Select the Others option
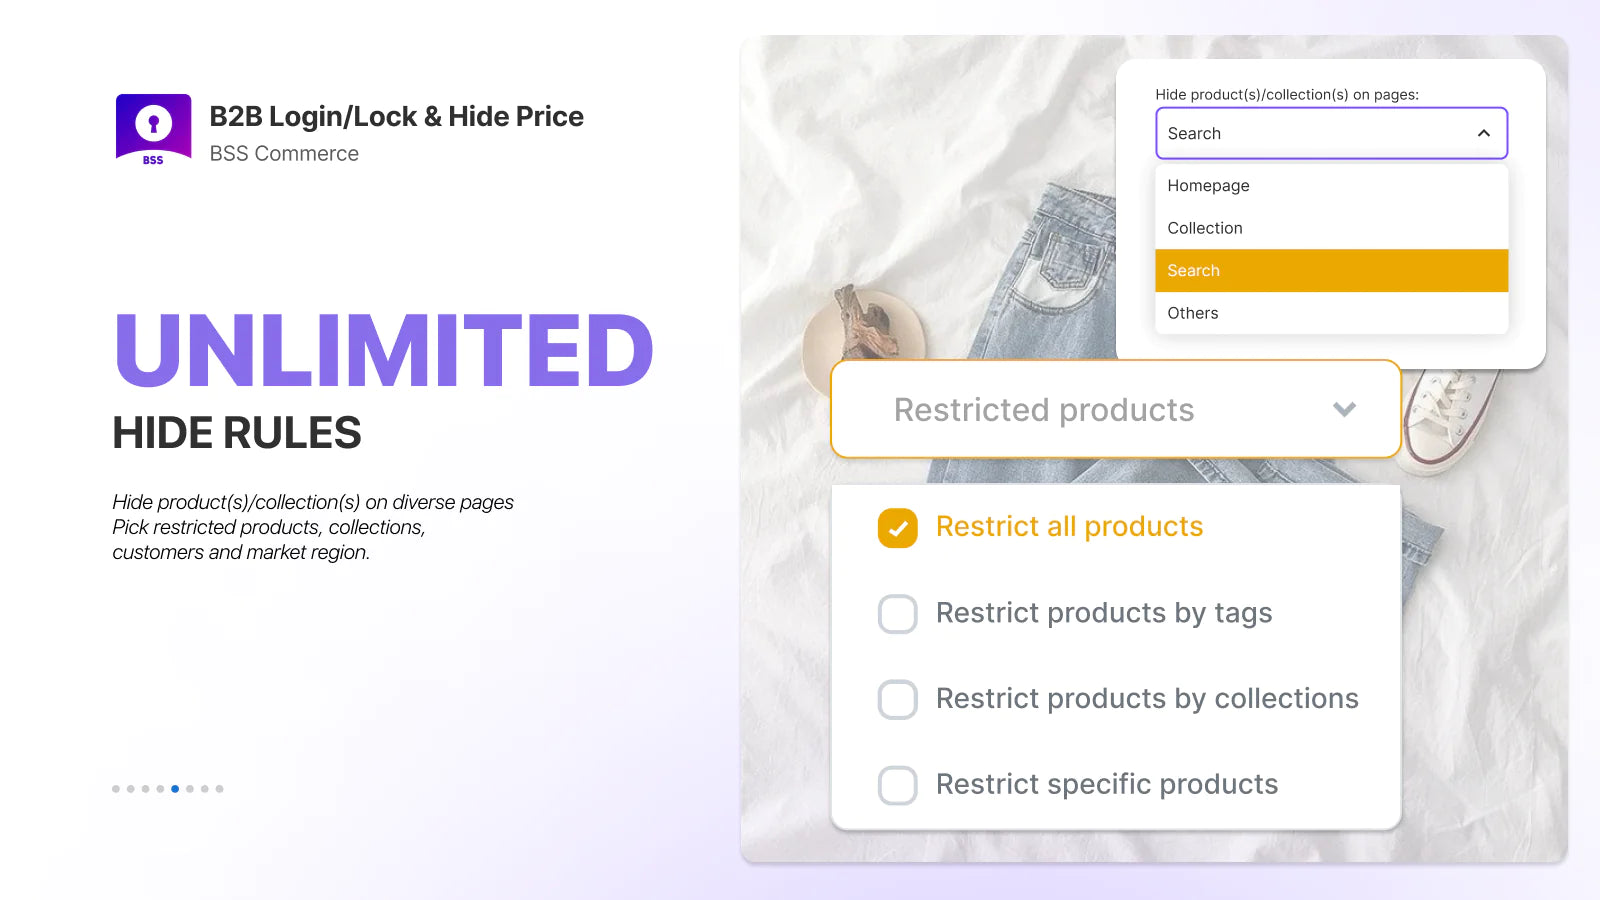This screenshot has height=900, width=1600. [x=1192, y=313]
